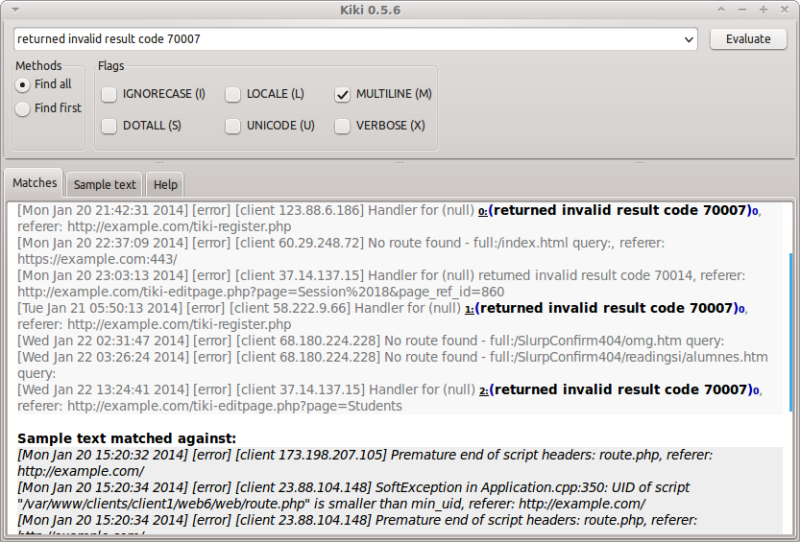The width and height of the screenshot is (800, 542).
Task: Maximize the window with the plus icon
Action: [x=763, y=10]
